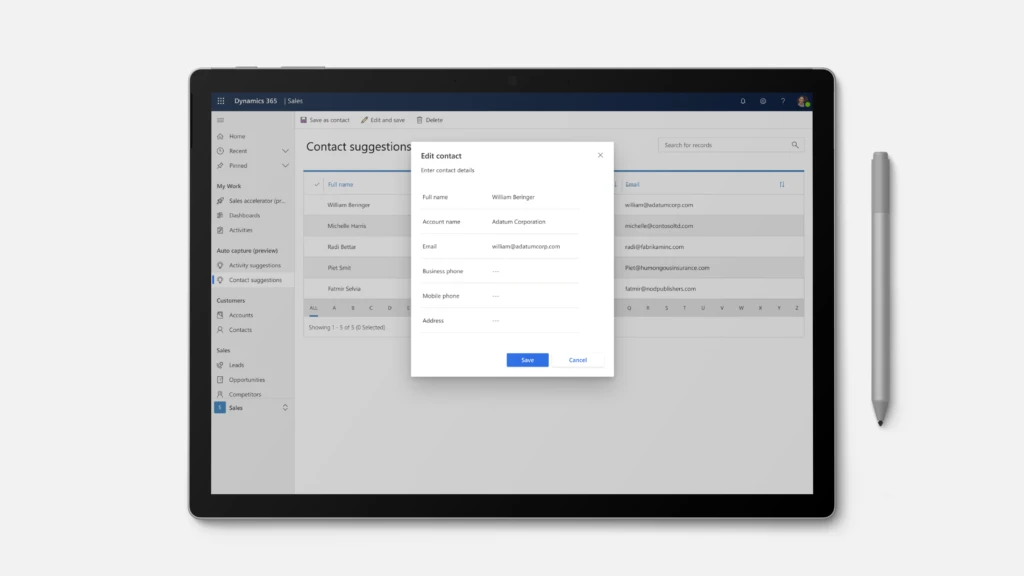
Task: Click the Save button in dialog
Action: (x=527, y=360)
